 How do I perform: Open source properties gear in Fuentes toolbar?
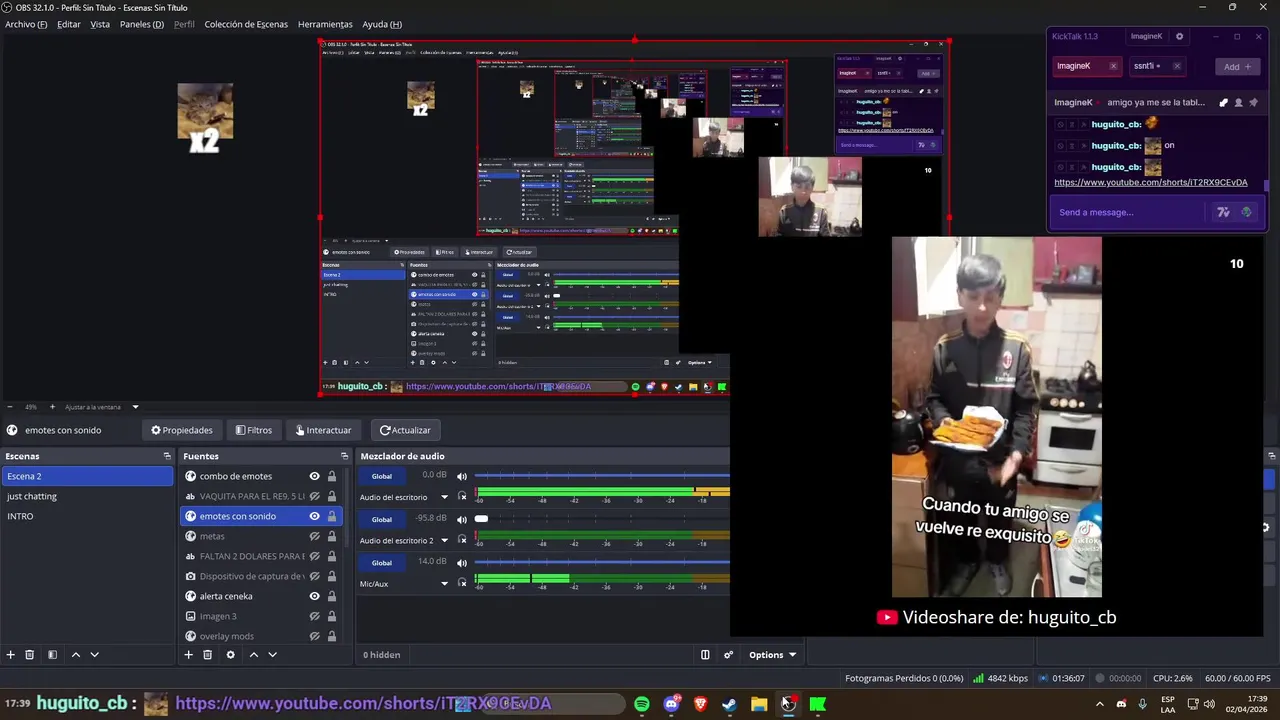coord(230,655)
